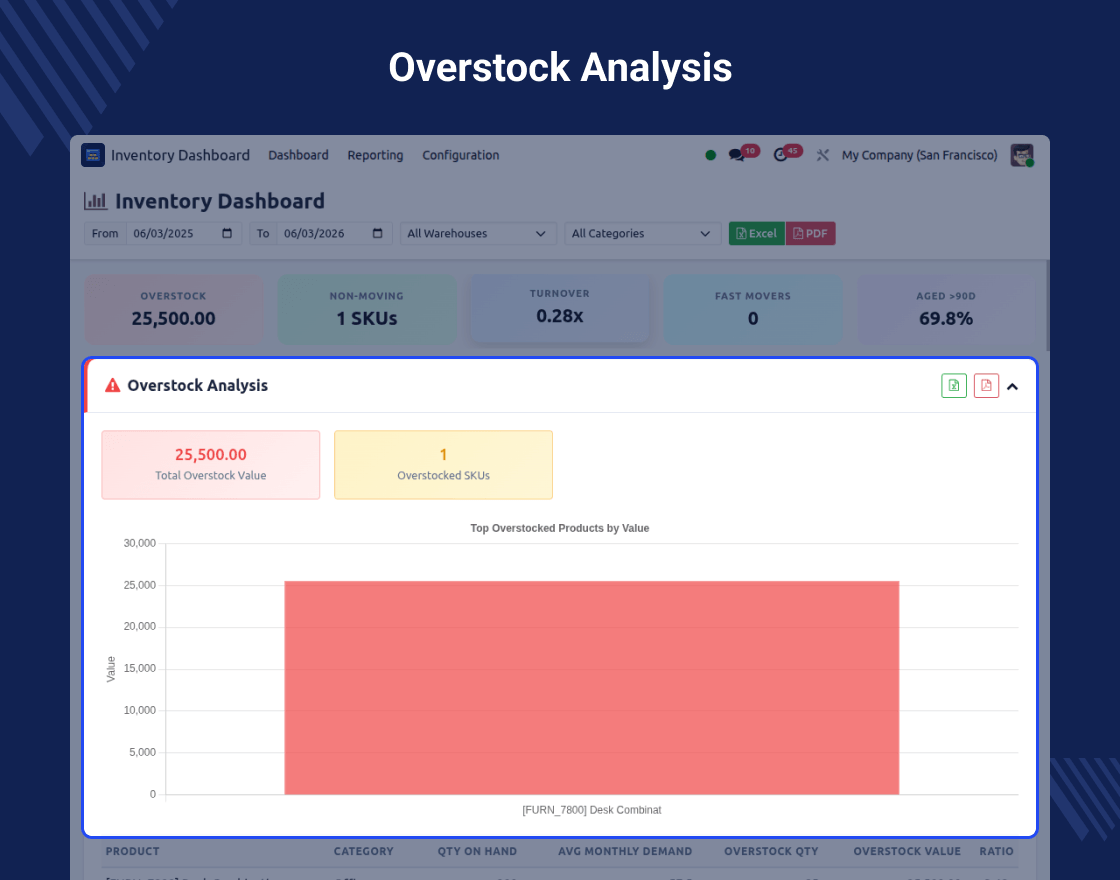Click the red Desk Combination chart bar
This screenshot has height=880, width=1120.
point(591,688)
